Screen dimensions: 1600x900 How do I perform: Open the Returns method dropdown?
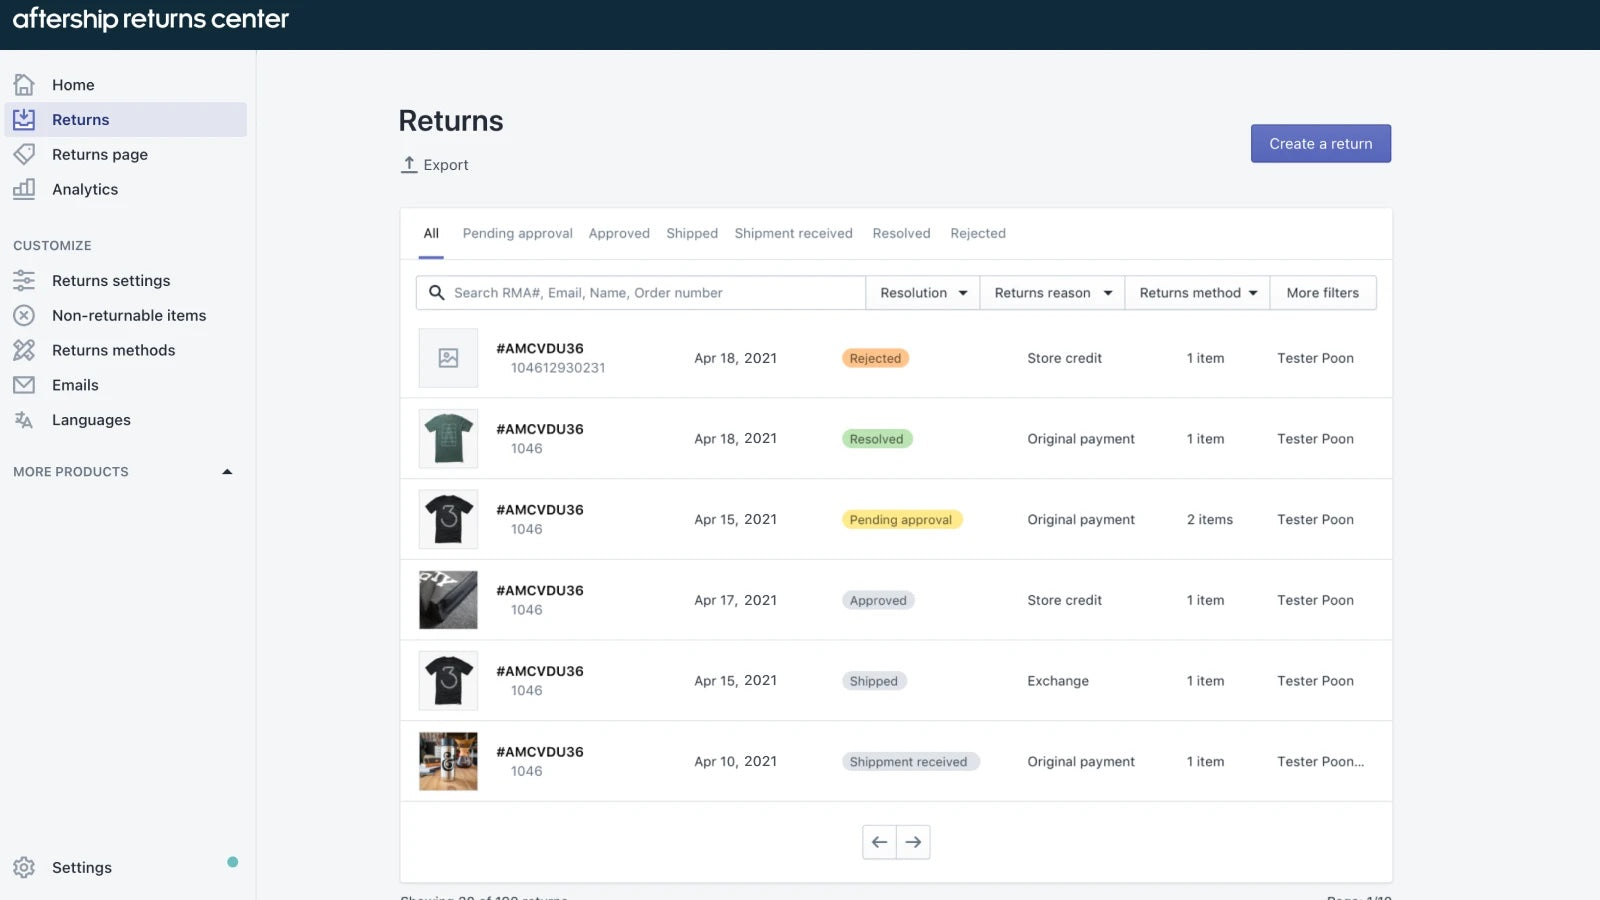pyautogui.click(x=1197, y=293)
